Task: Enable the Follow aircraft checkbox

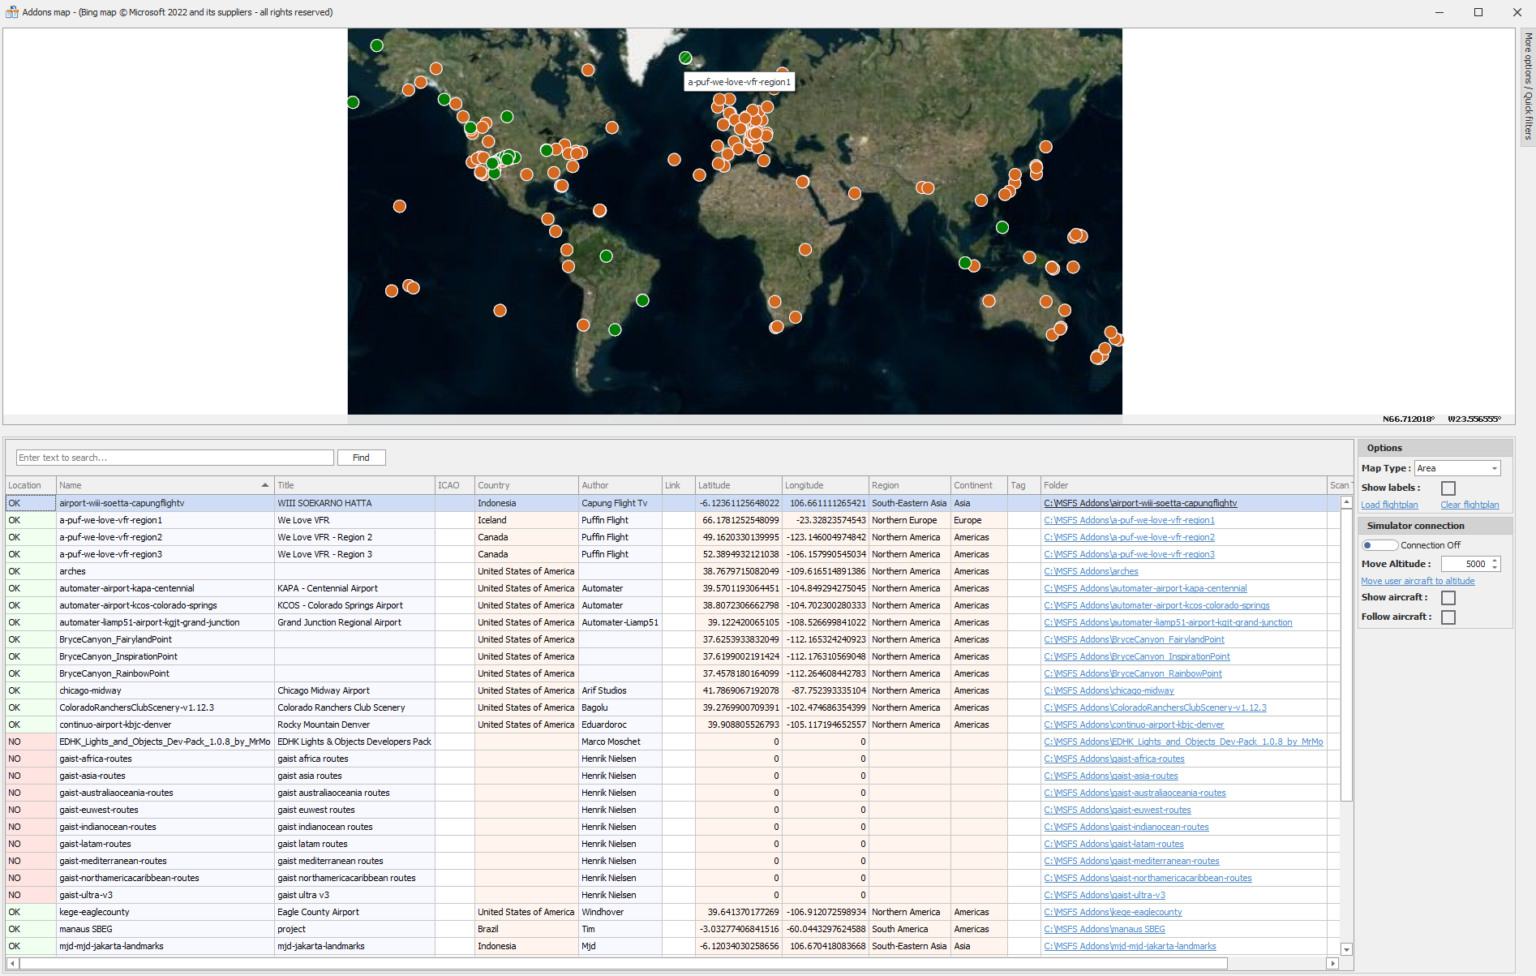Action: click(1447, 617)
